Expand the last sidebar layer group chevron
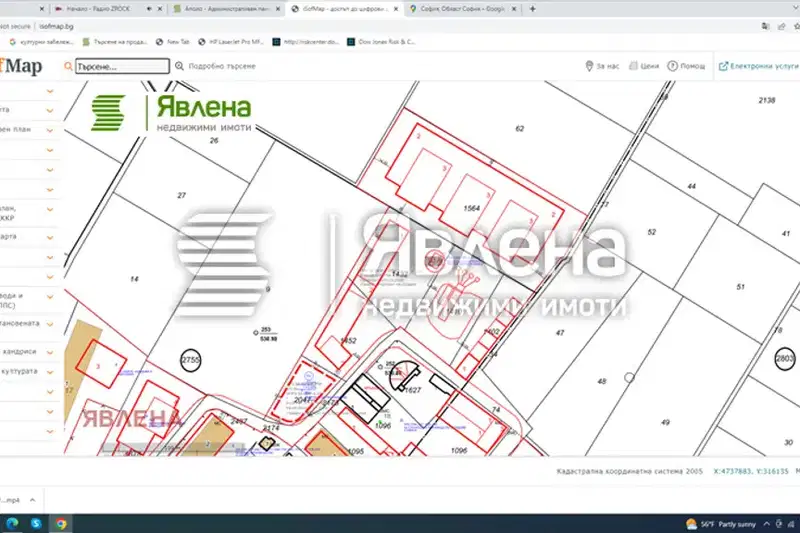The width and height of the screenshot is (800, 533). coord(50,432)
